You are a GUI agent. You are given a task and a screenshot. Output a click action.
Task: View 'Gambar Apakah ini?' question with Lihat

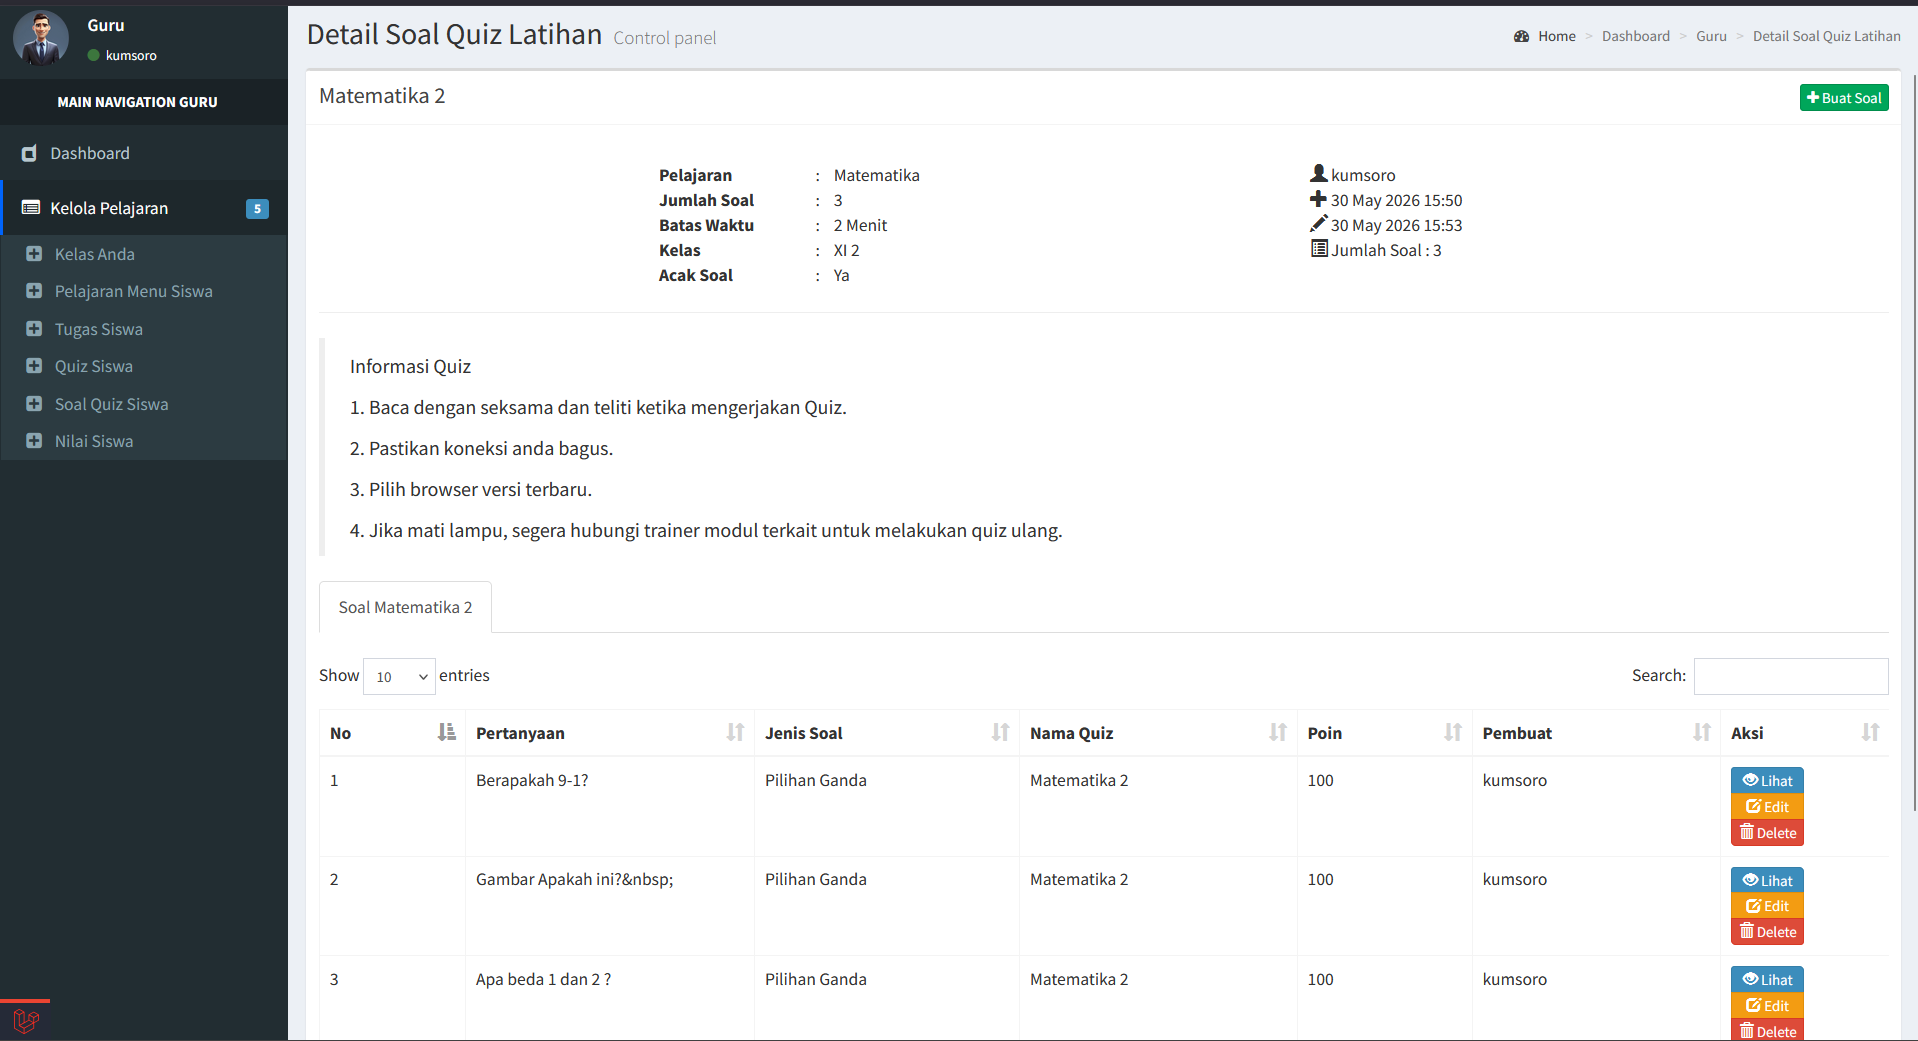point(1767,880)
